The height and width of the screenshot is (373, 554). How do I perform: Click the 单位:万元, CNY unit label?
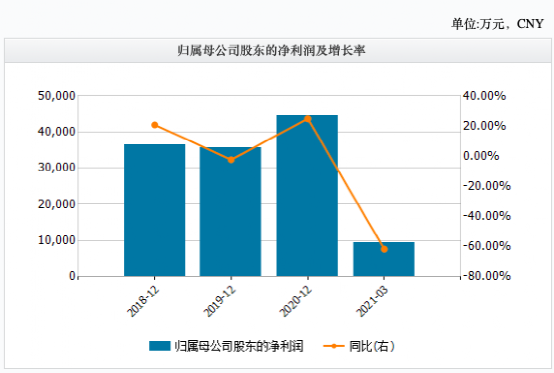[497, 24]
